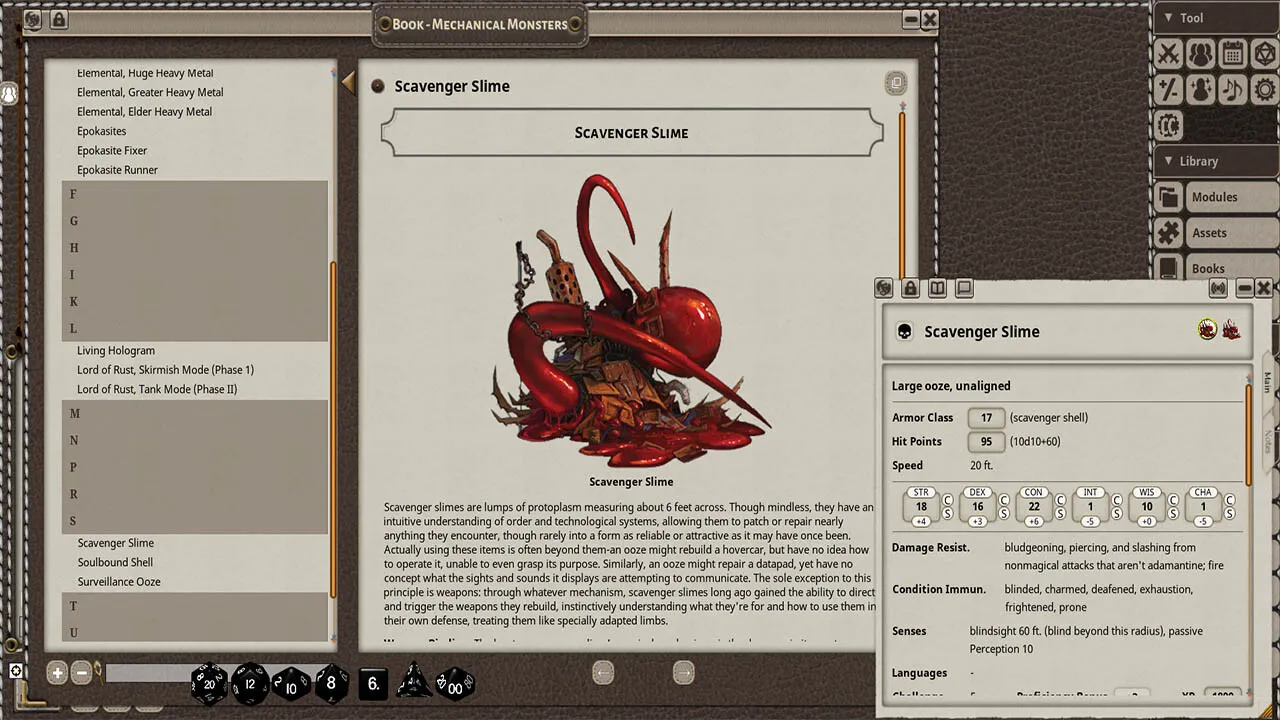
Task: Collapse index panel with left triangle arrow
Action: tap(348, 83)
